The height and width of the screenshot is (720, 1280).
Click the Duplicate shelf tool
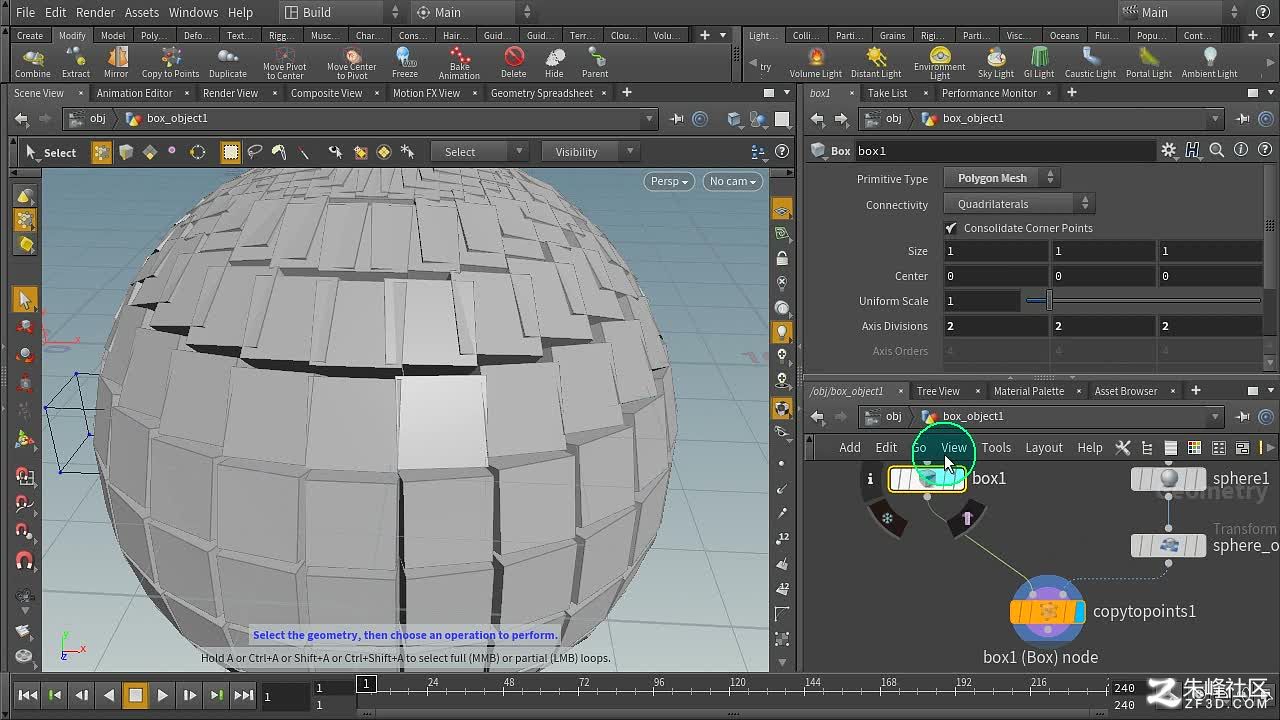[x=228, y=62]
